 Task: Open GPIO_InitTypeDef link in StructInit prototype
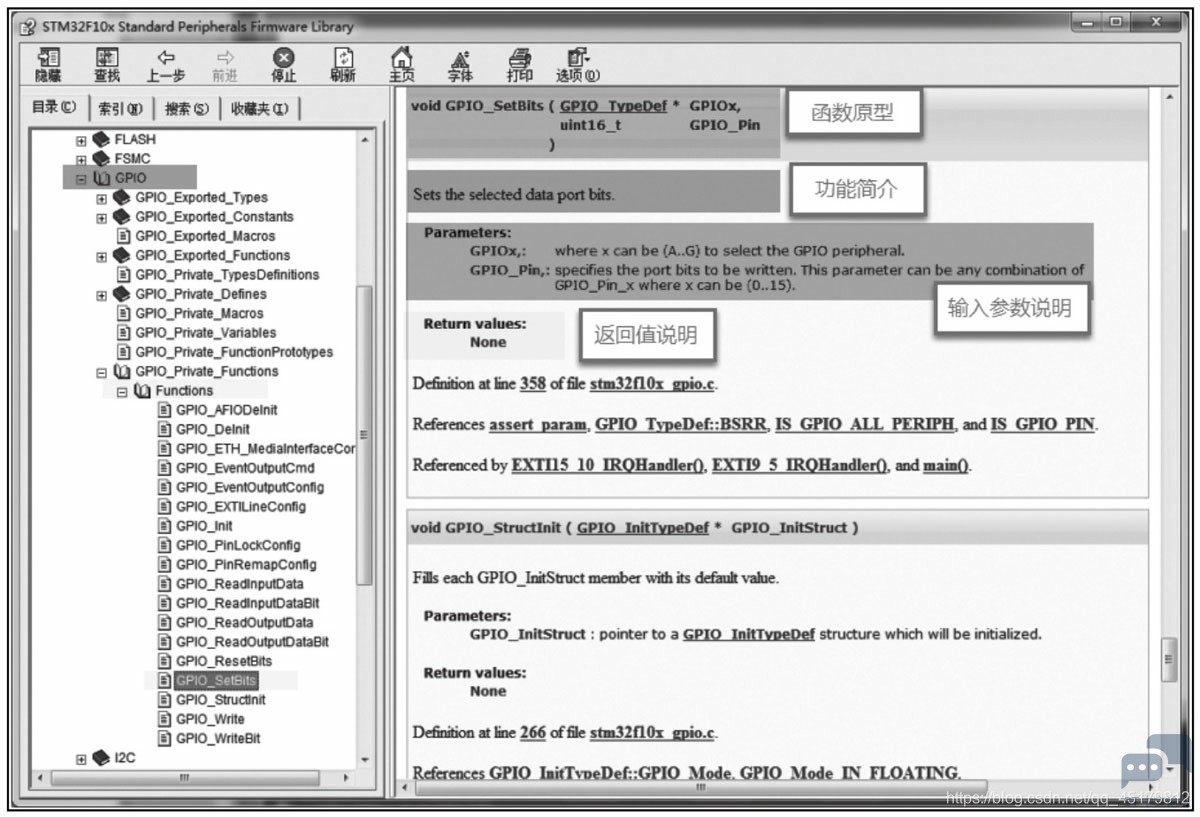643,528
